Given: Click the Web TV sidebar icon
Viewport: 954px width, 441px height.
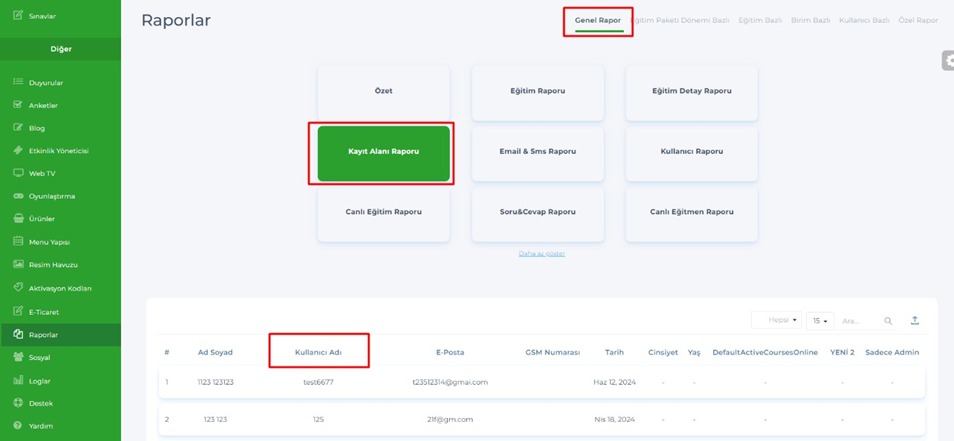Looking at the screenshot, I should 18,173.
